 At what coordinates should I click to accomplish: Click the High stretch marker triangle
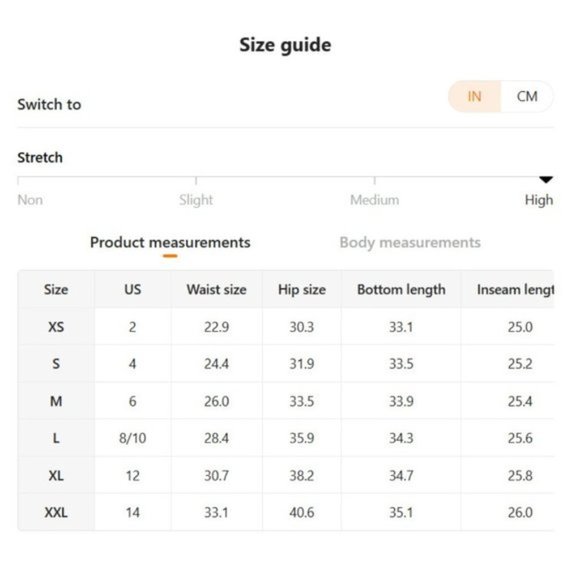click(x=546, y=180)
